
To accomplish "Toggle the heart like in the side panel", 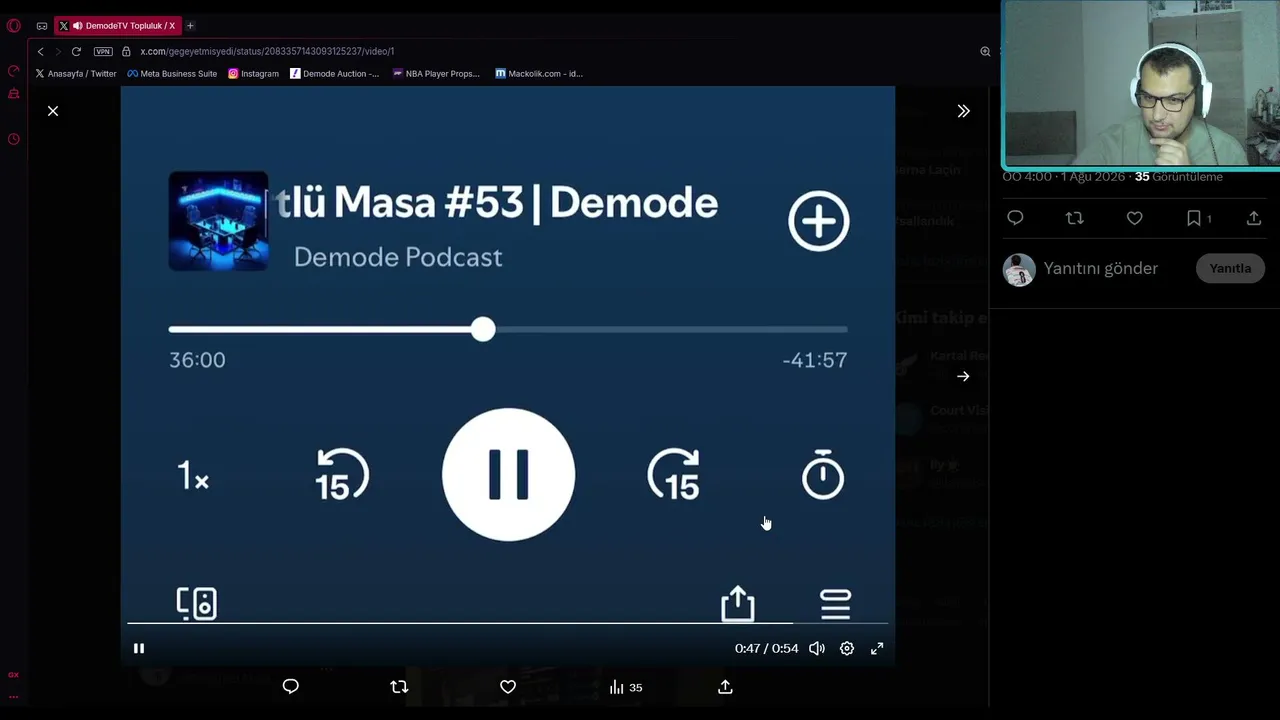I will 1135,218.
